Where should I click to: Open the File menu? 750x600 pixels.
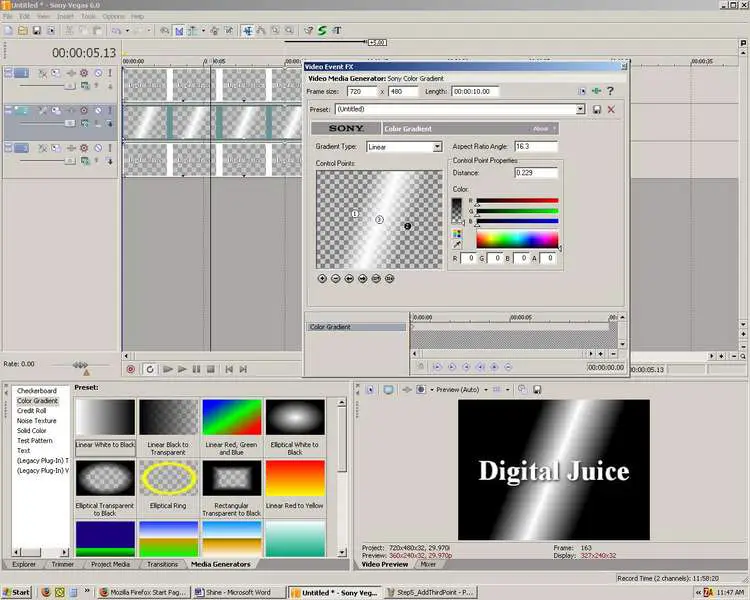point(8,16)
